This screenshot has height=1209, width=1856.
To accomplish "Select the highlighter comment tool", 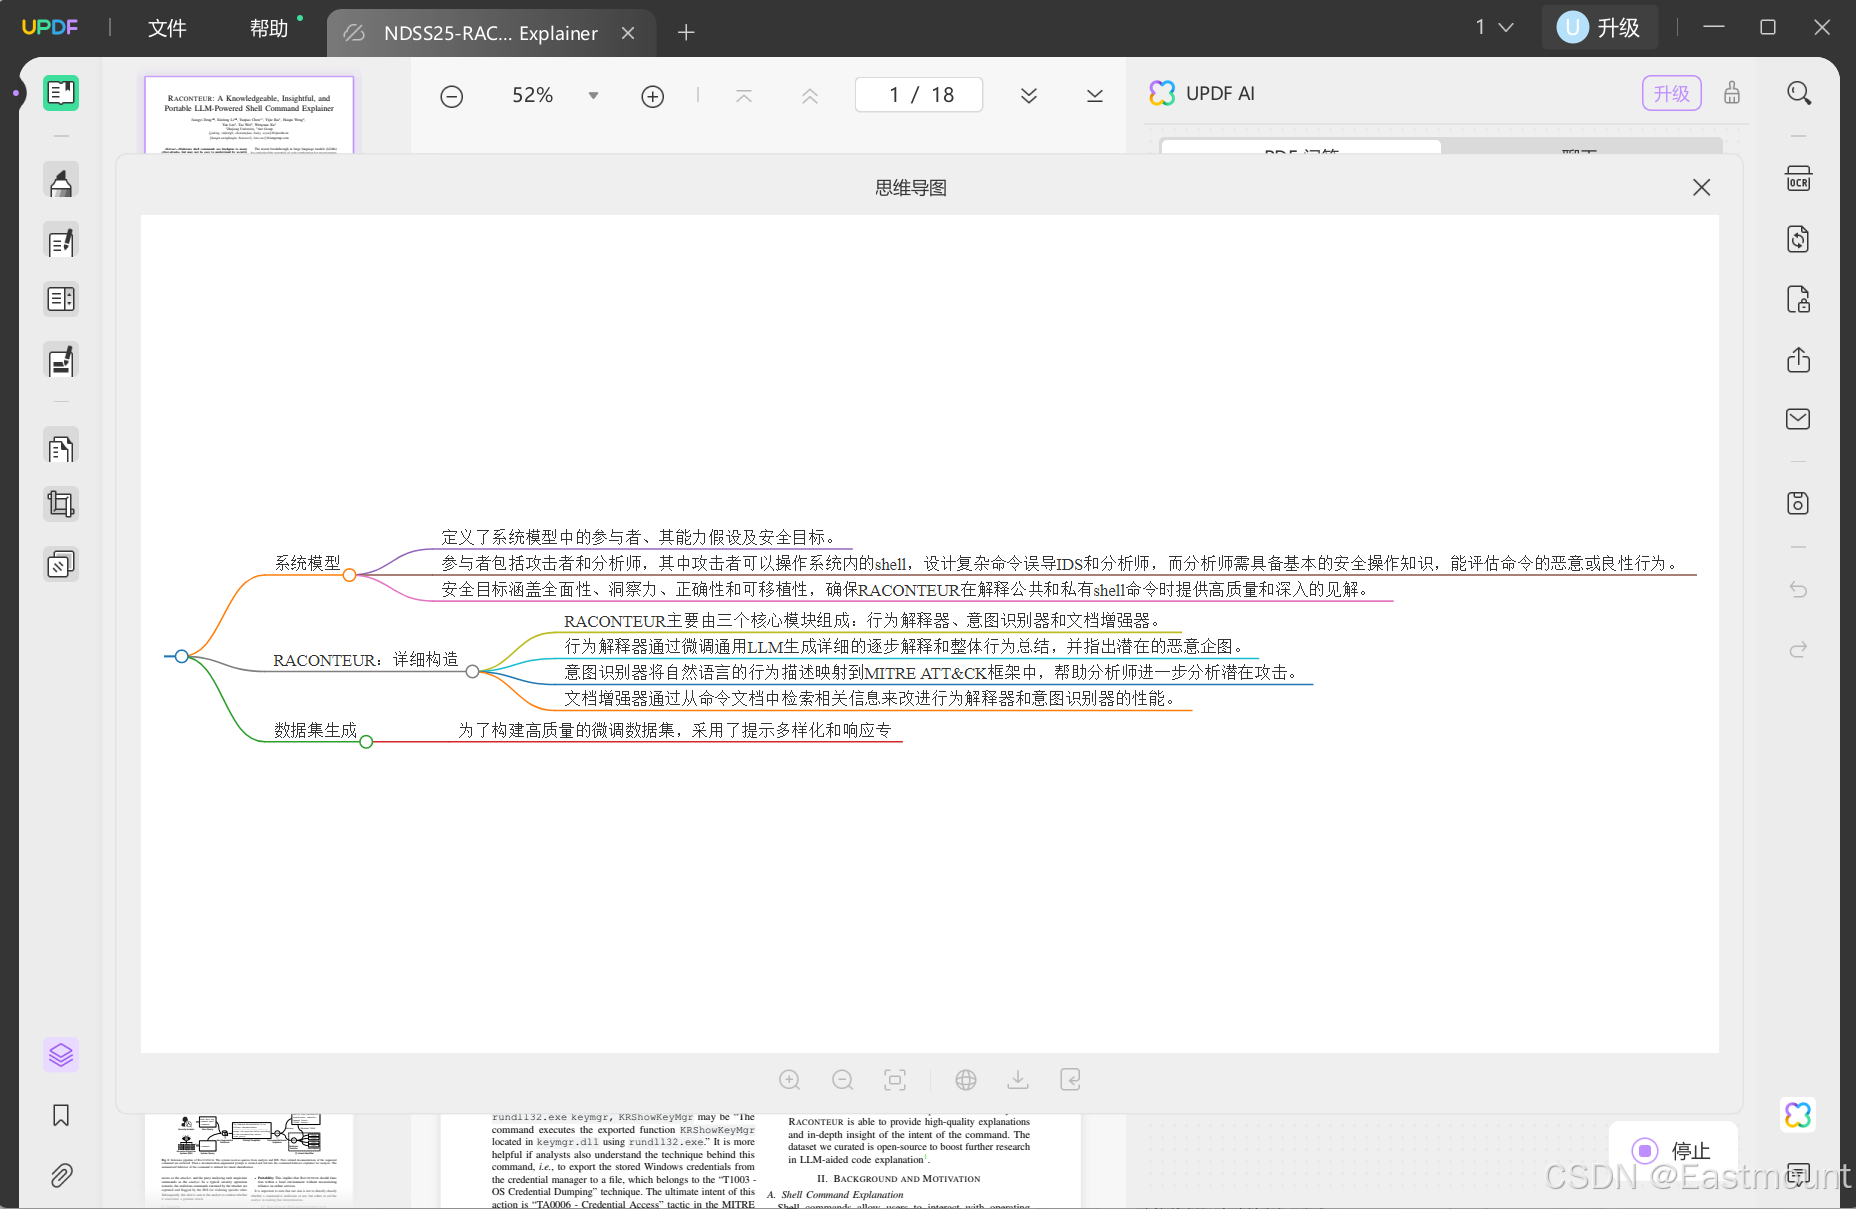I will pos(61,182).
